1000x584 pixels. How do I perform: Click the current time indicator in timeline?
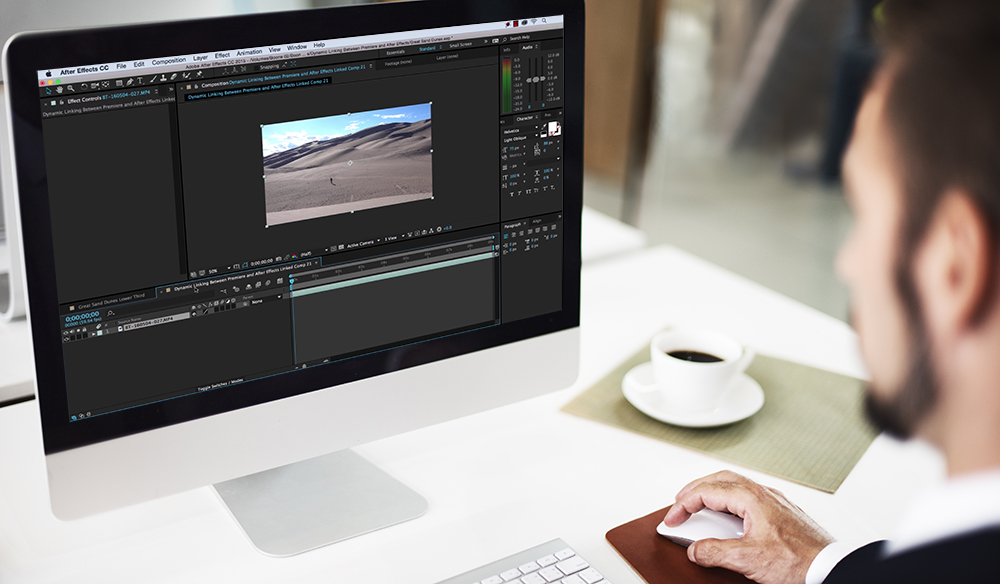point(291,281)
